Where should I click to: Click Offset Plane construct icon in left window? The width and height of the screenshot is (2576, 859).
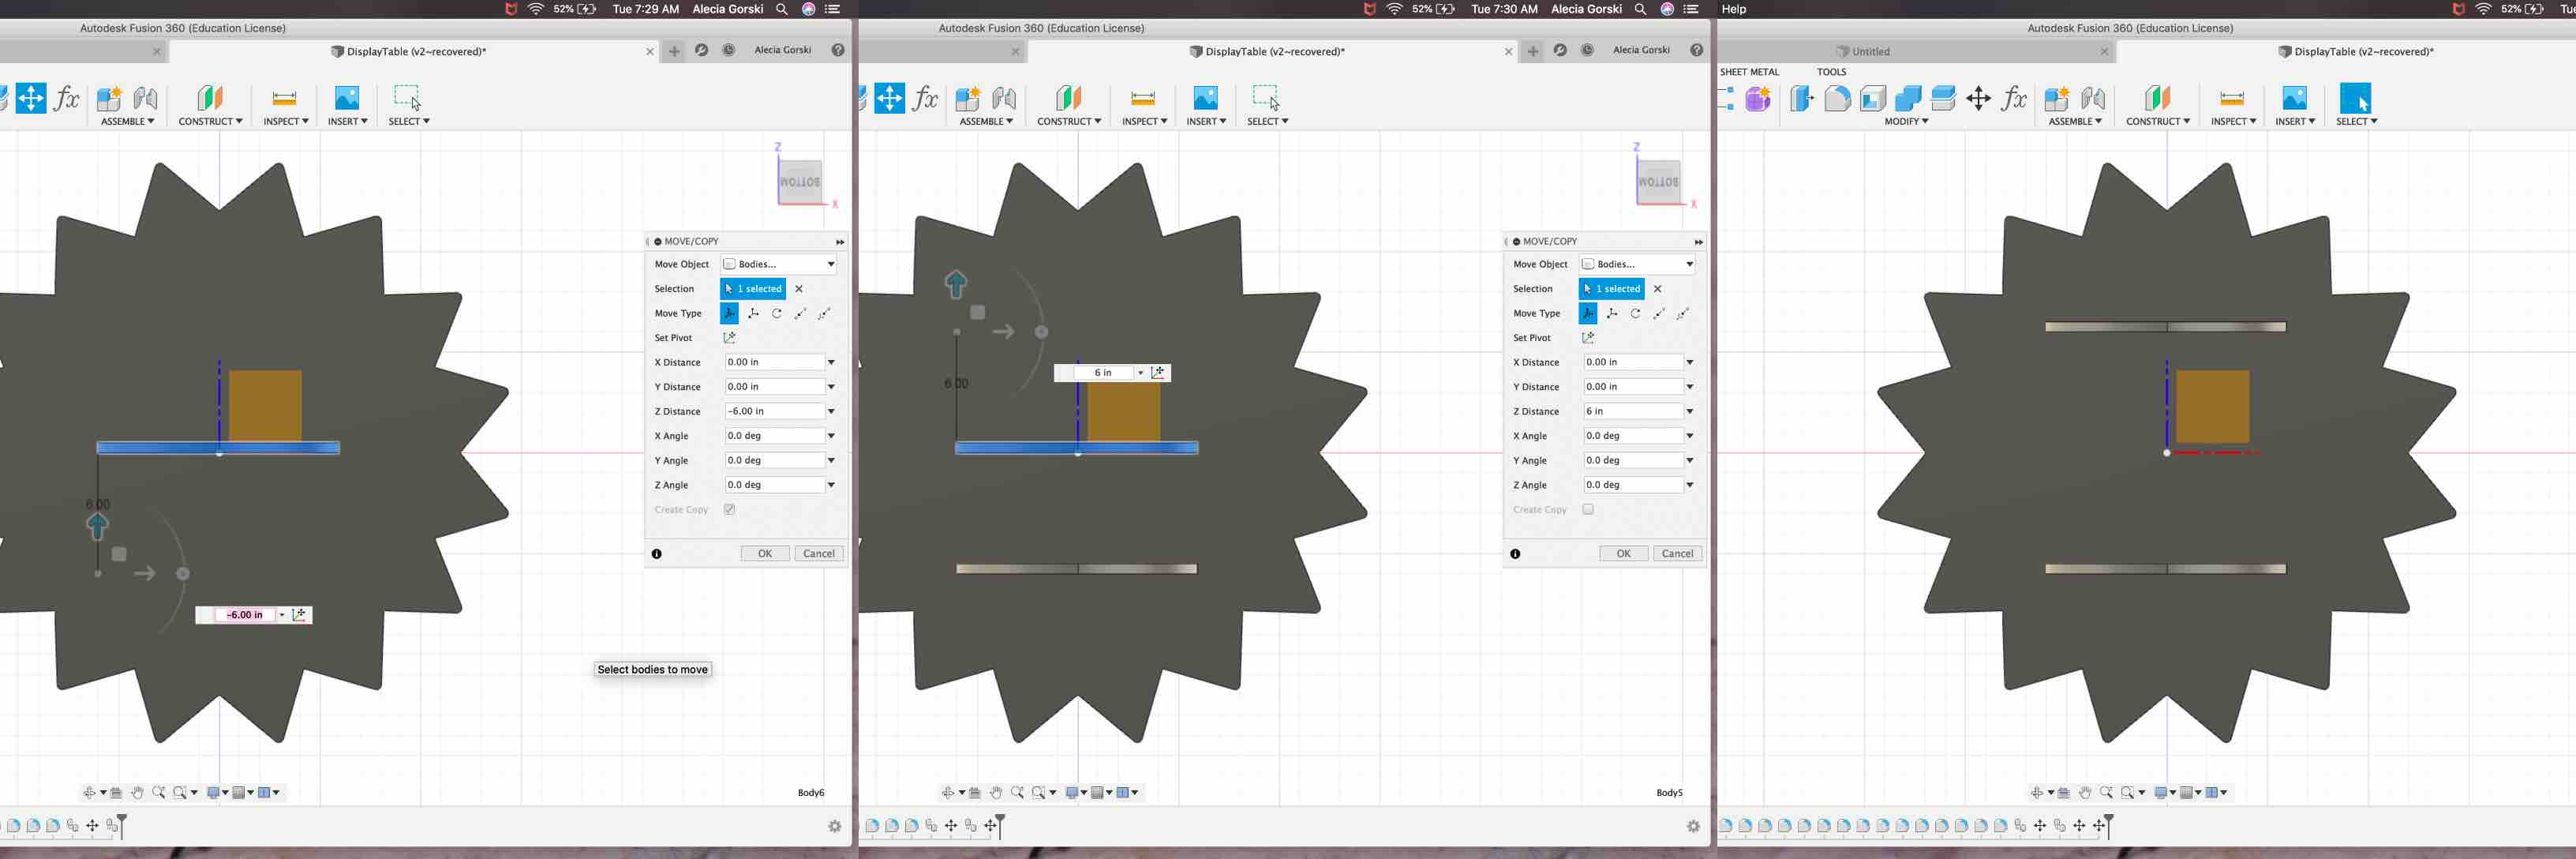(x=210, y=98)
